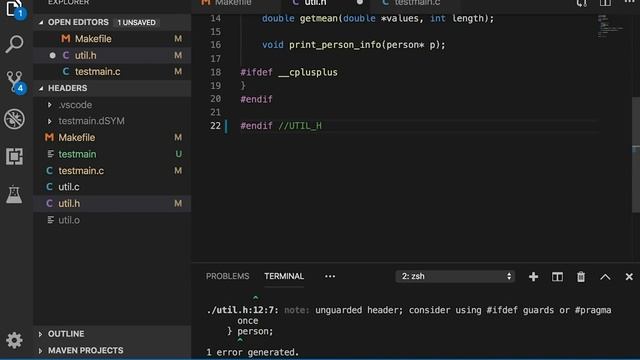Viewport: 640px width, 360px height.
Task: Switch to the PROBLEMS tab
Action: click(227, 276)
